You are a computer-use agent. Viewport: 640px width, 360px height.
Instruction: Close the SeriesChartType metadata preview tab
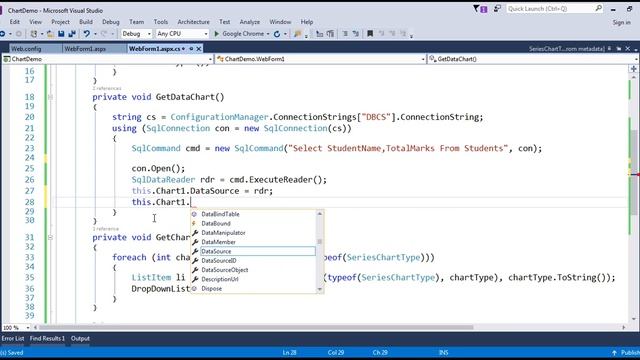(628, 49)
